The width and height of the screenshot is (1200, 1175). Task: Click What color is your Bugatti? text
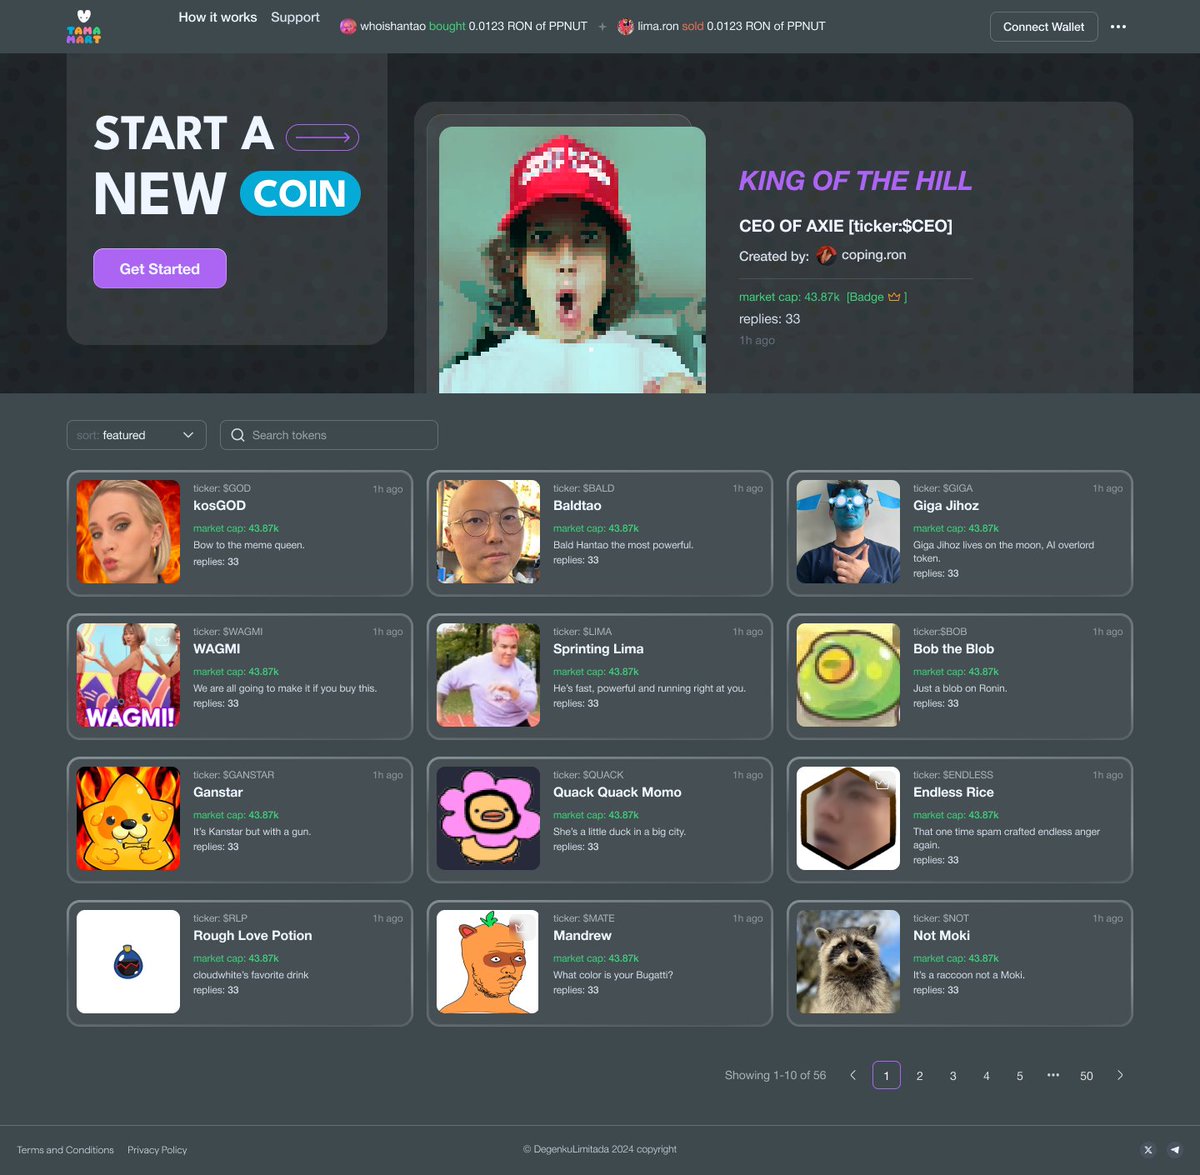pyautogui.click(x=613, y=975)
